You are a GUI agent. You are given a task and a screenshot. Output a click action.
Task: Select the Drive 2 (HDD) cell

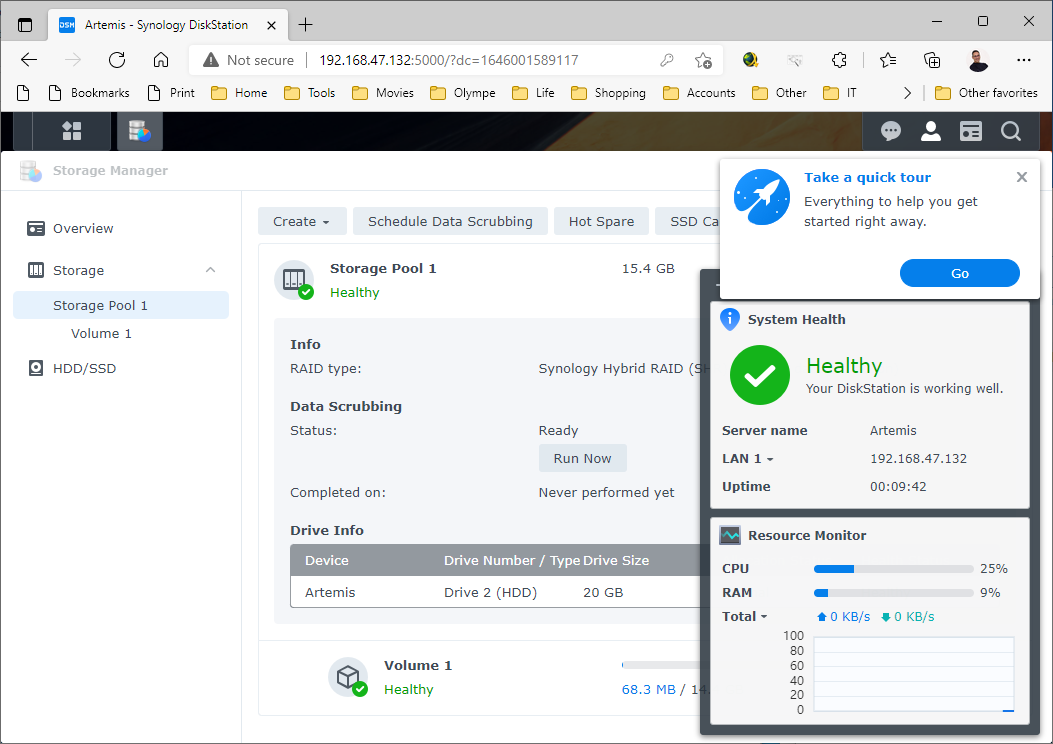(490, 592)
